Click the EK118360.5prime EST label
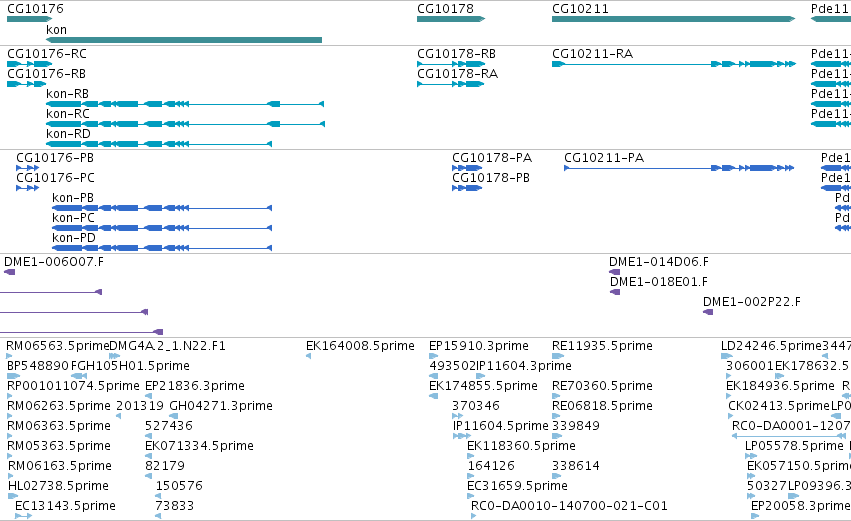Screen dimensions: 851x521 522,446
